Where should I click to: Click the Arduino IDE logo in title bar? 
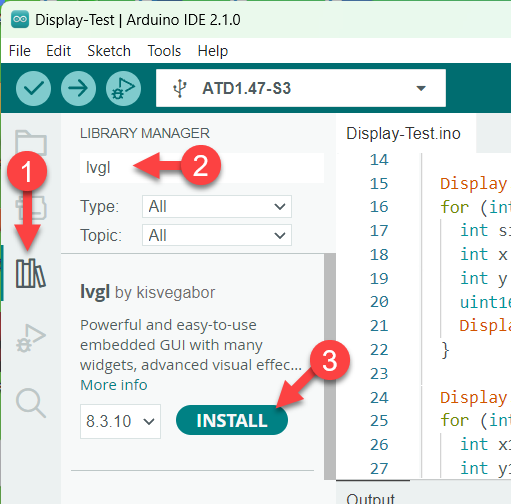(x=20, y=19)
